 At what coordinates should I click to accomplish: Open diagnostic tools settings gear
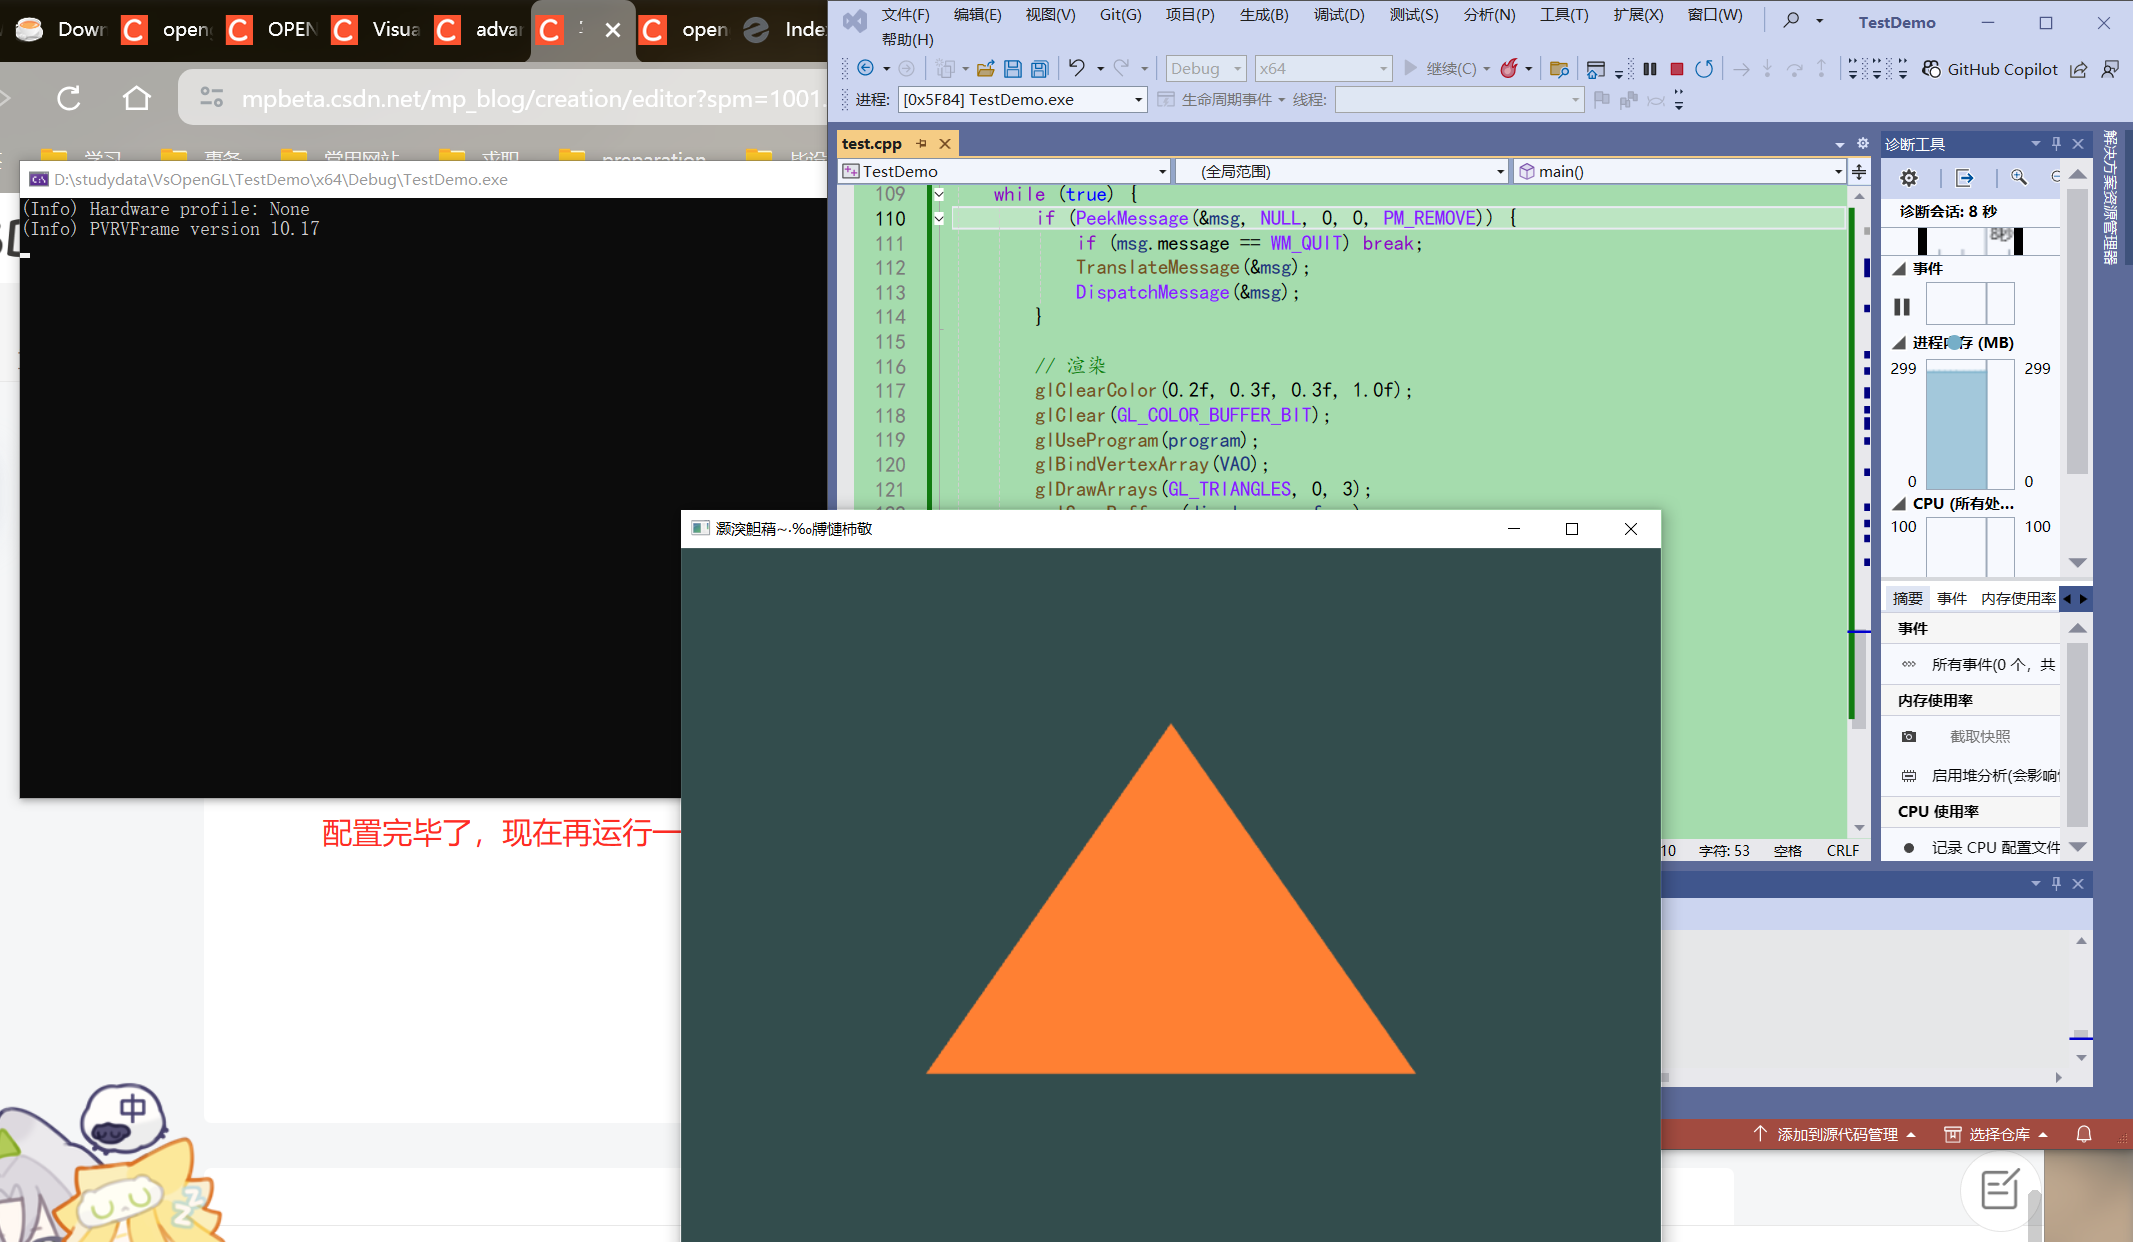tap(1909, 178)
